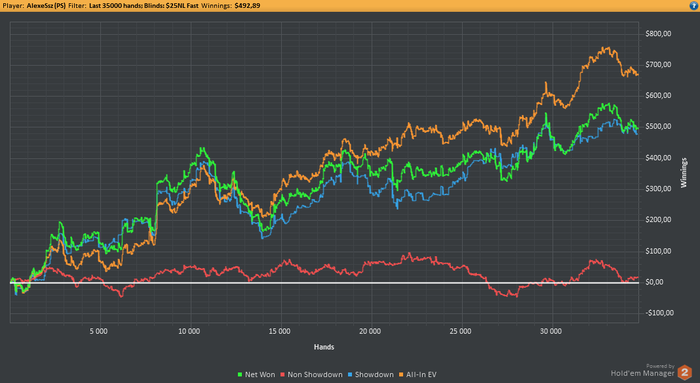Click the $400,00 axis label
Screen dimensions: 700x383
pyautogui.click(x=658, y=158)
